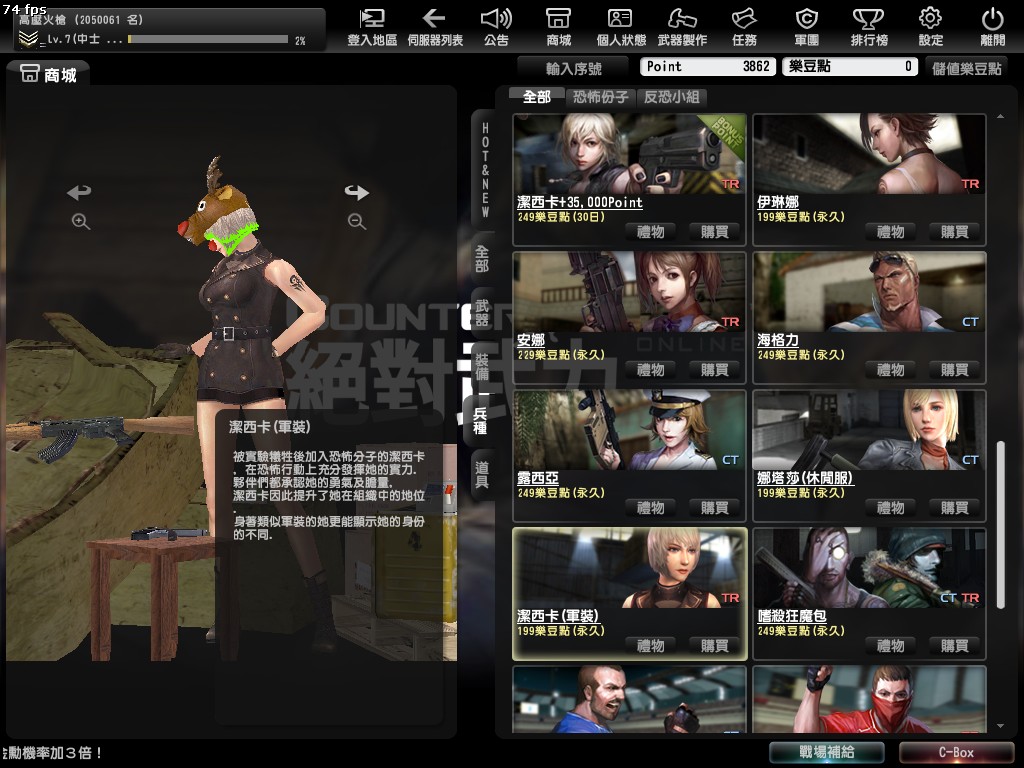The width and height of the screenshot is (1024, 768).
Task: Click the 高壓火槍 player name text
Action: (x=42, y=20)
